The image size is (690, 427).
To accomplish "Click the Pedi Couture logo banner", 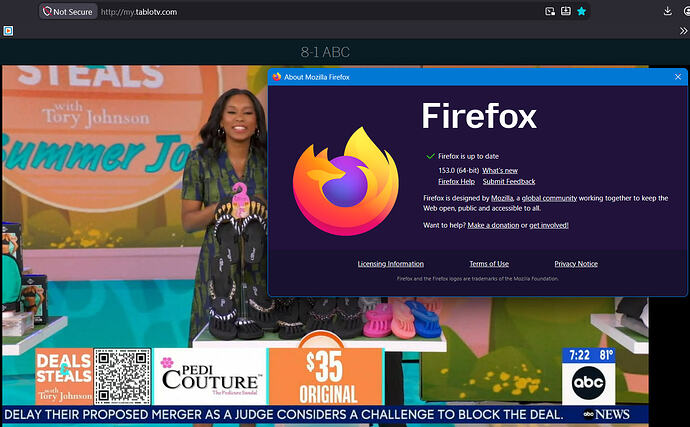I will pyautogui.click(x=210, y=376).
